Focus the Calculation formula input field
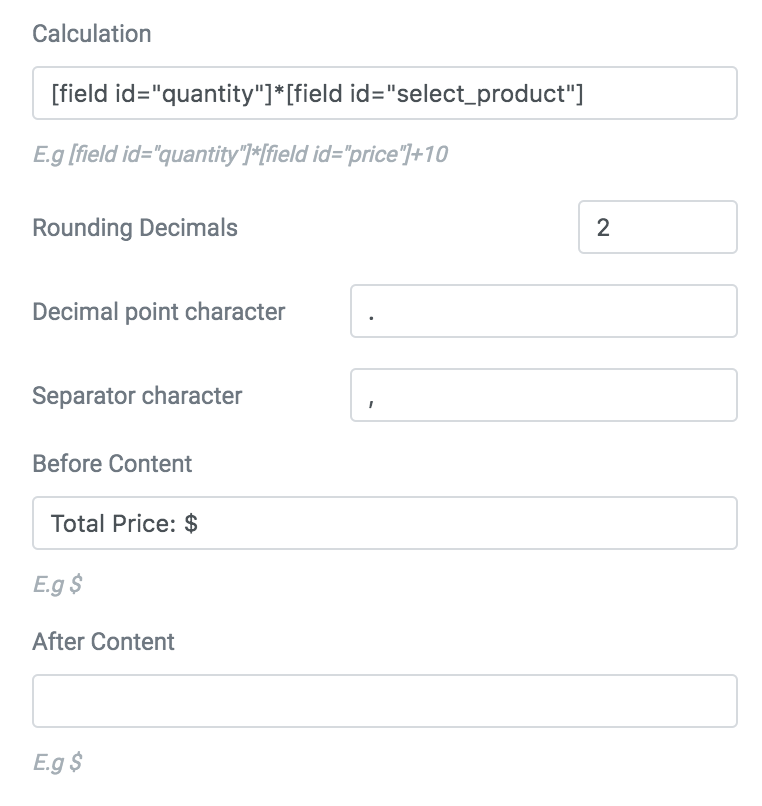762x806 pixels. point(385,93)
